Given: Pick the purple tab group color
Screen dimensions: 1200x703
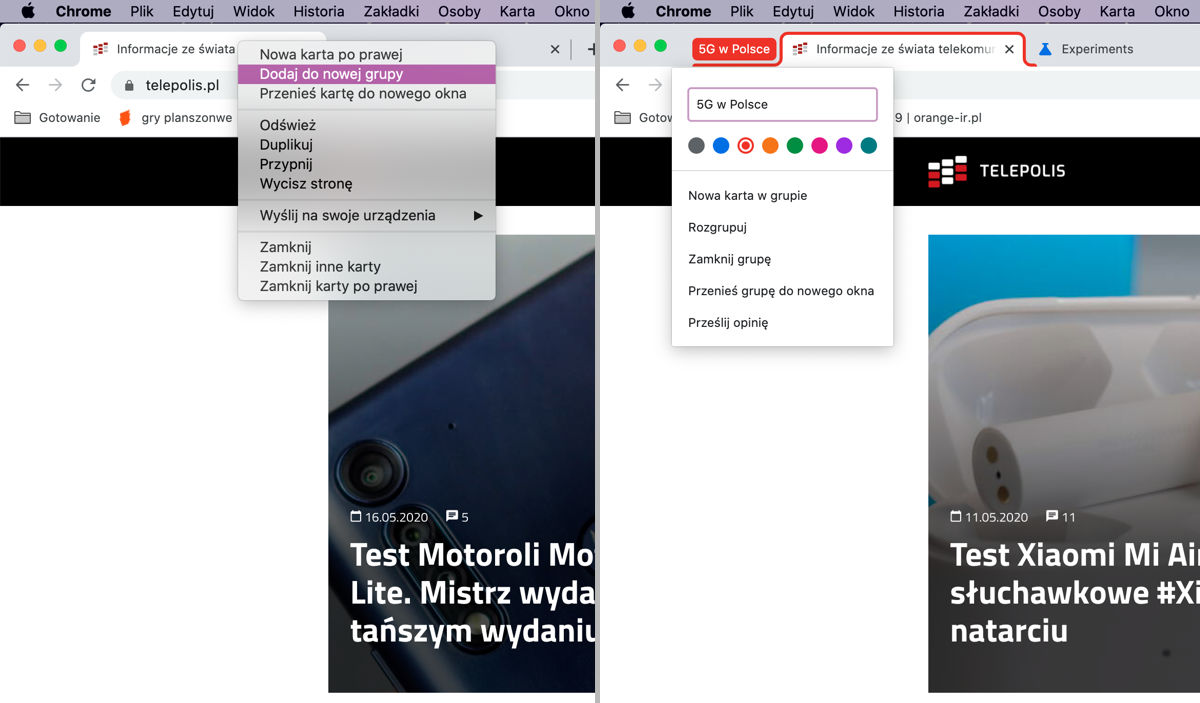Looking at the screenshot, I should pyautogui.click(x=844, y=146).
